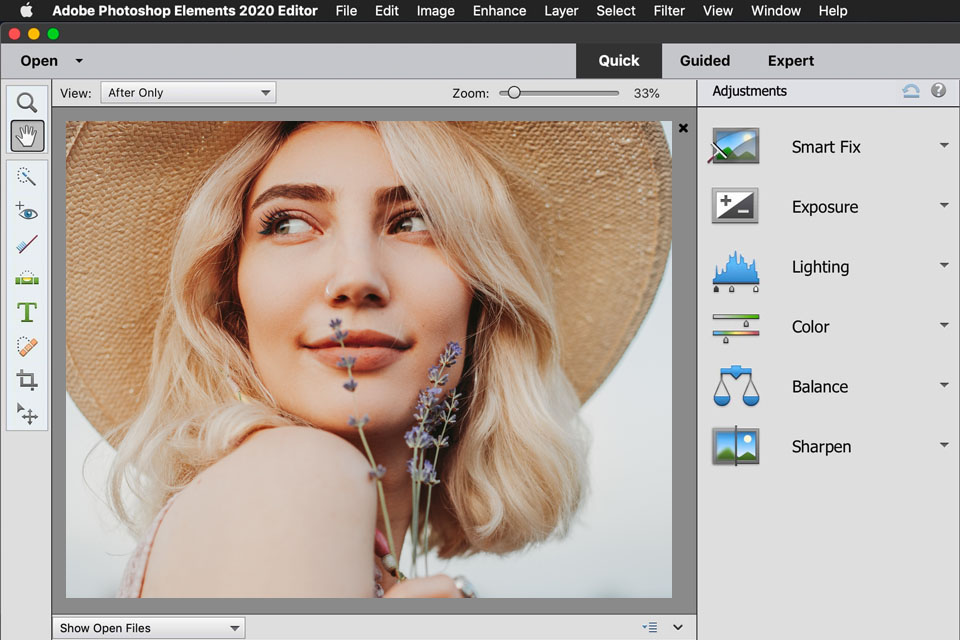Expand the Color adjustment arrow

[x=944, y=325]
